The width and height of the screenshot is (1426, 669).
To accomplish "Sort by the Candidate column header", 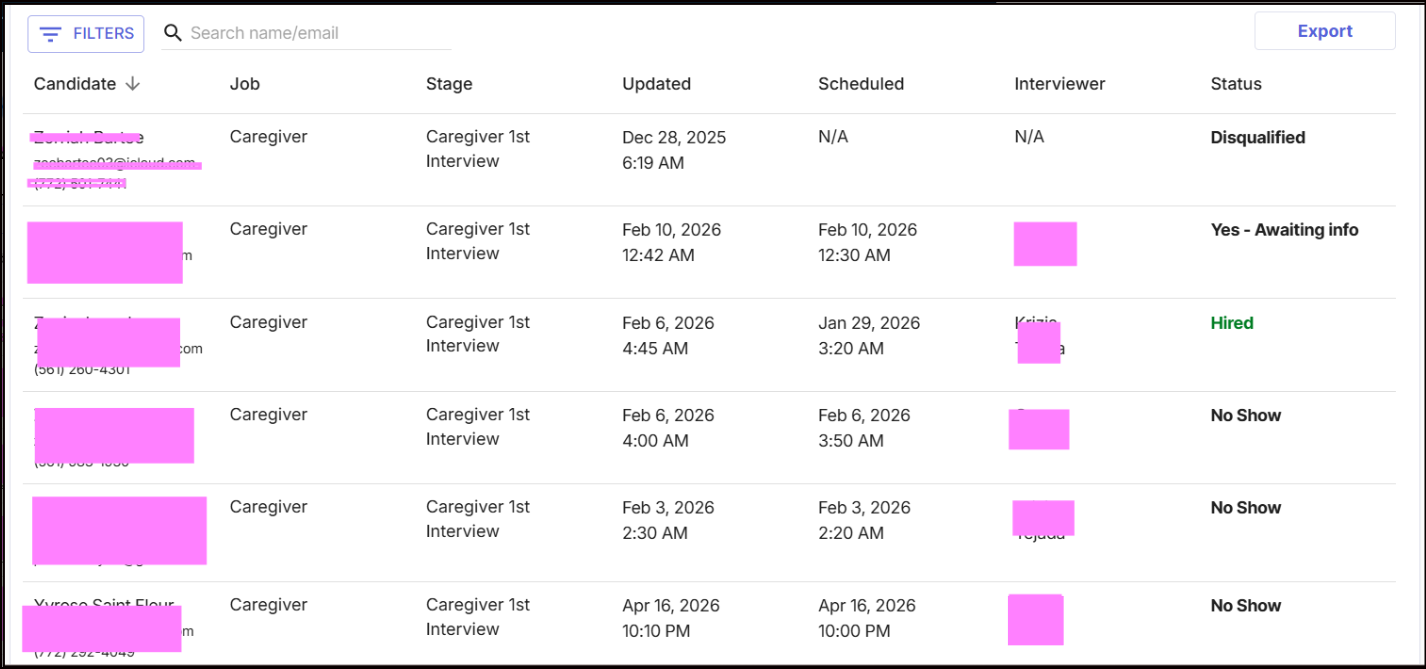I will 75,84.
